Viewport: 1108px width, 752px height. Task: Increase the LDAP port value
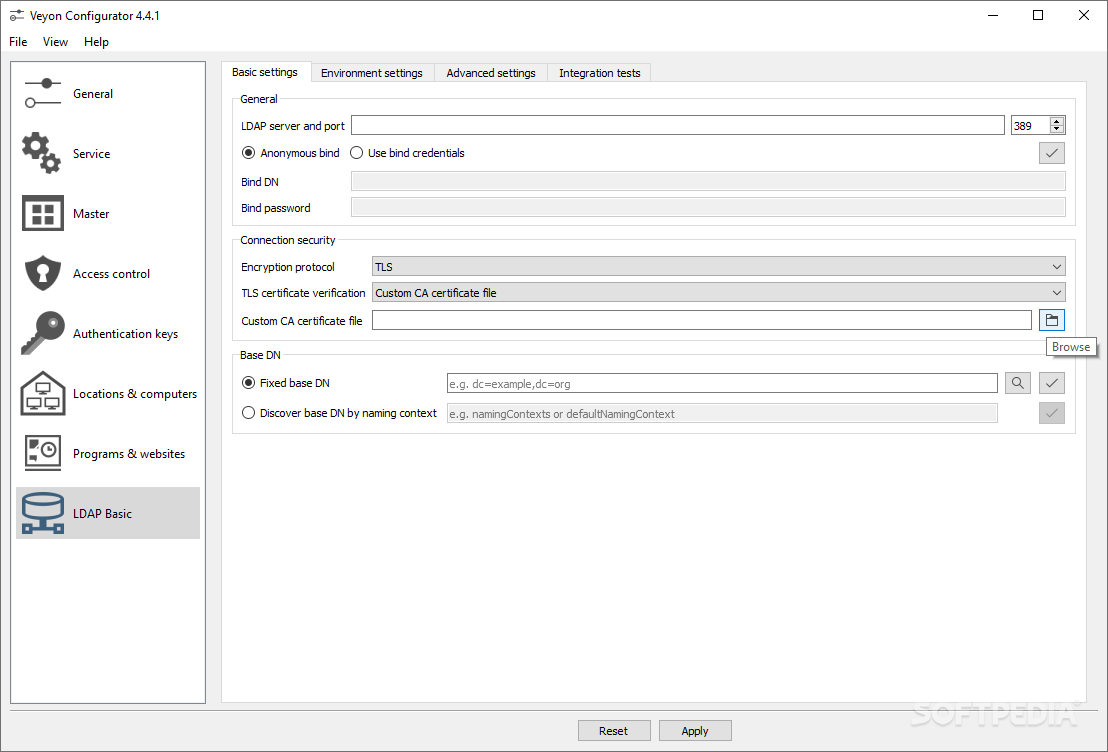1056,121
